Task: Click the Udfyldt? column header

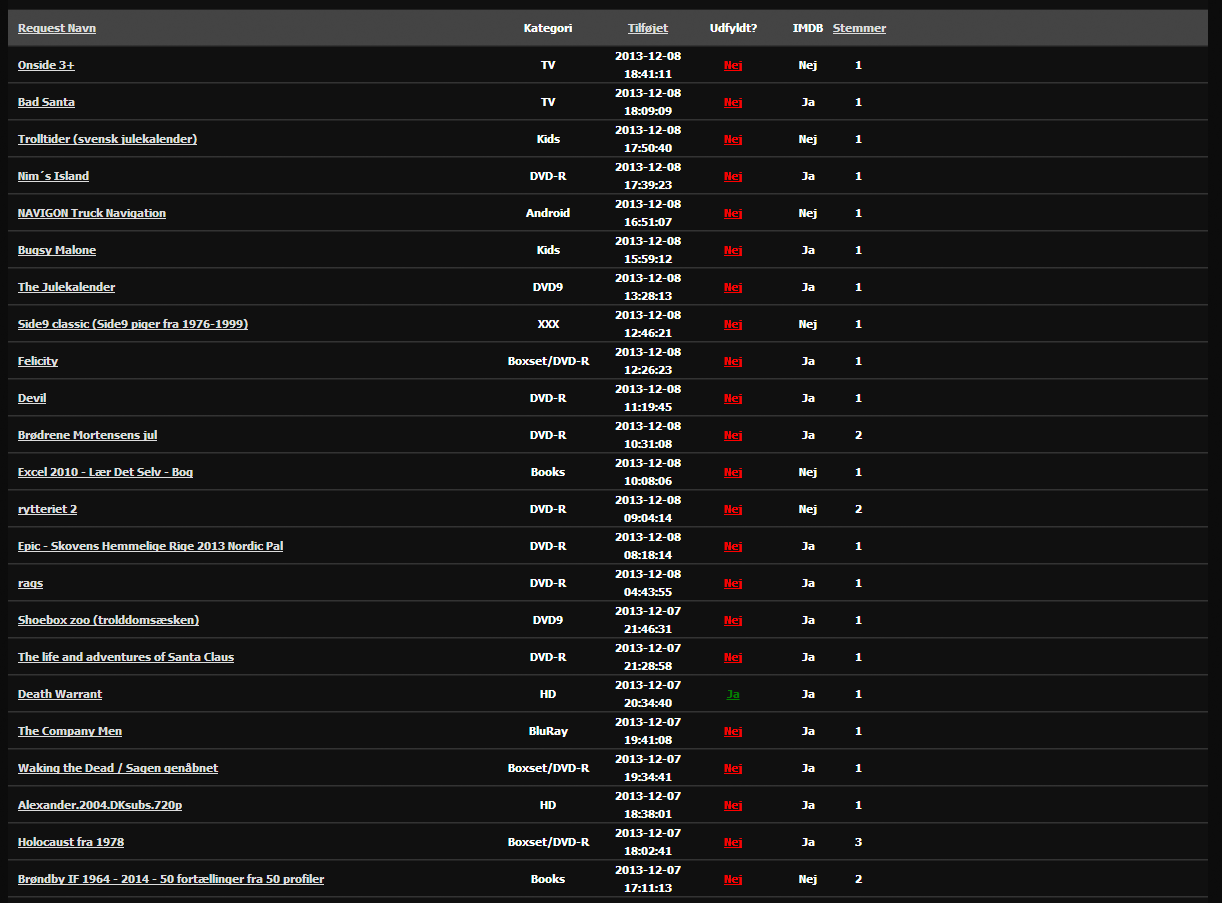Action: pos(733,28)
